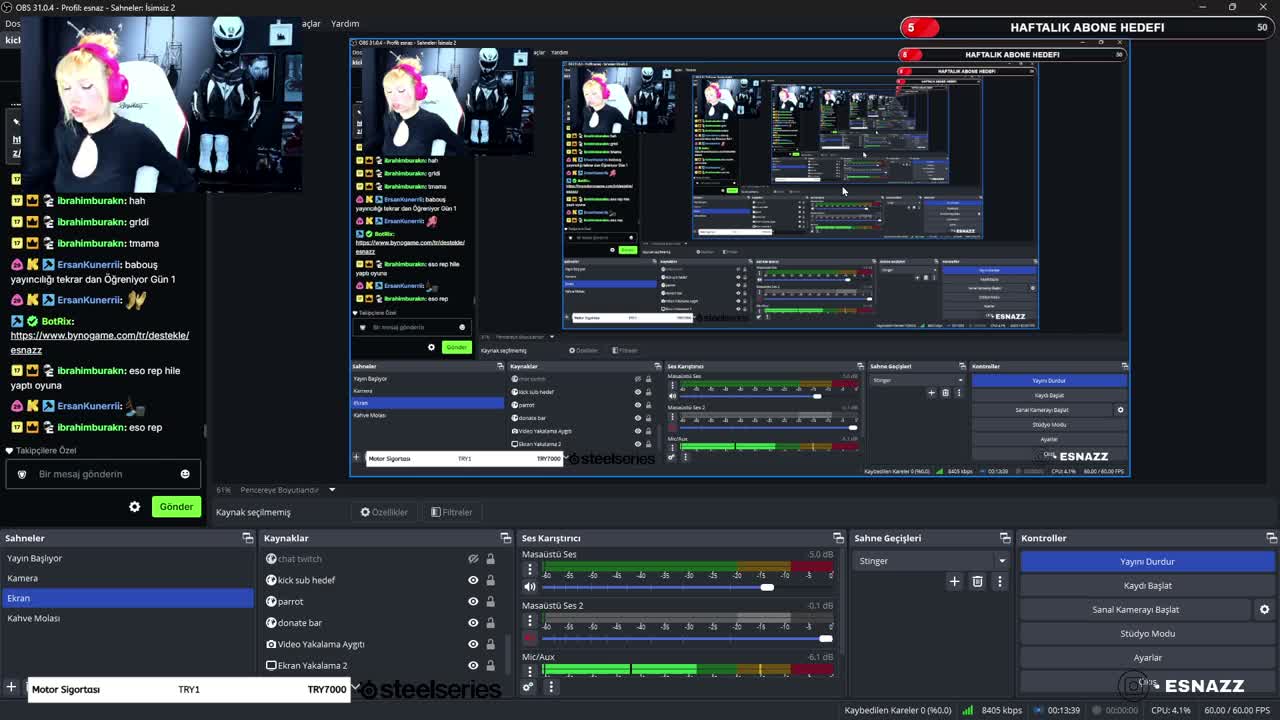This screenshot has height=720, width=1280.
Task: Open the Yardım menu
Action: point(345,23)
